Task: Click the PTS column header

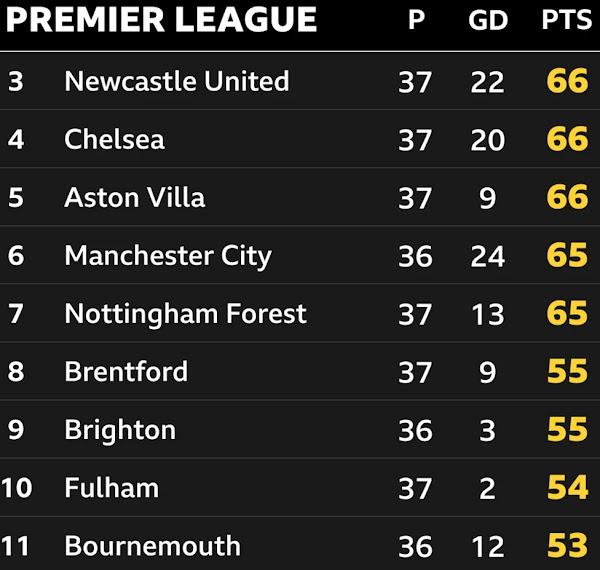Action: pos(567,20)
